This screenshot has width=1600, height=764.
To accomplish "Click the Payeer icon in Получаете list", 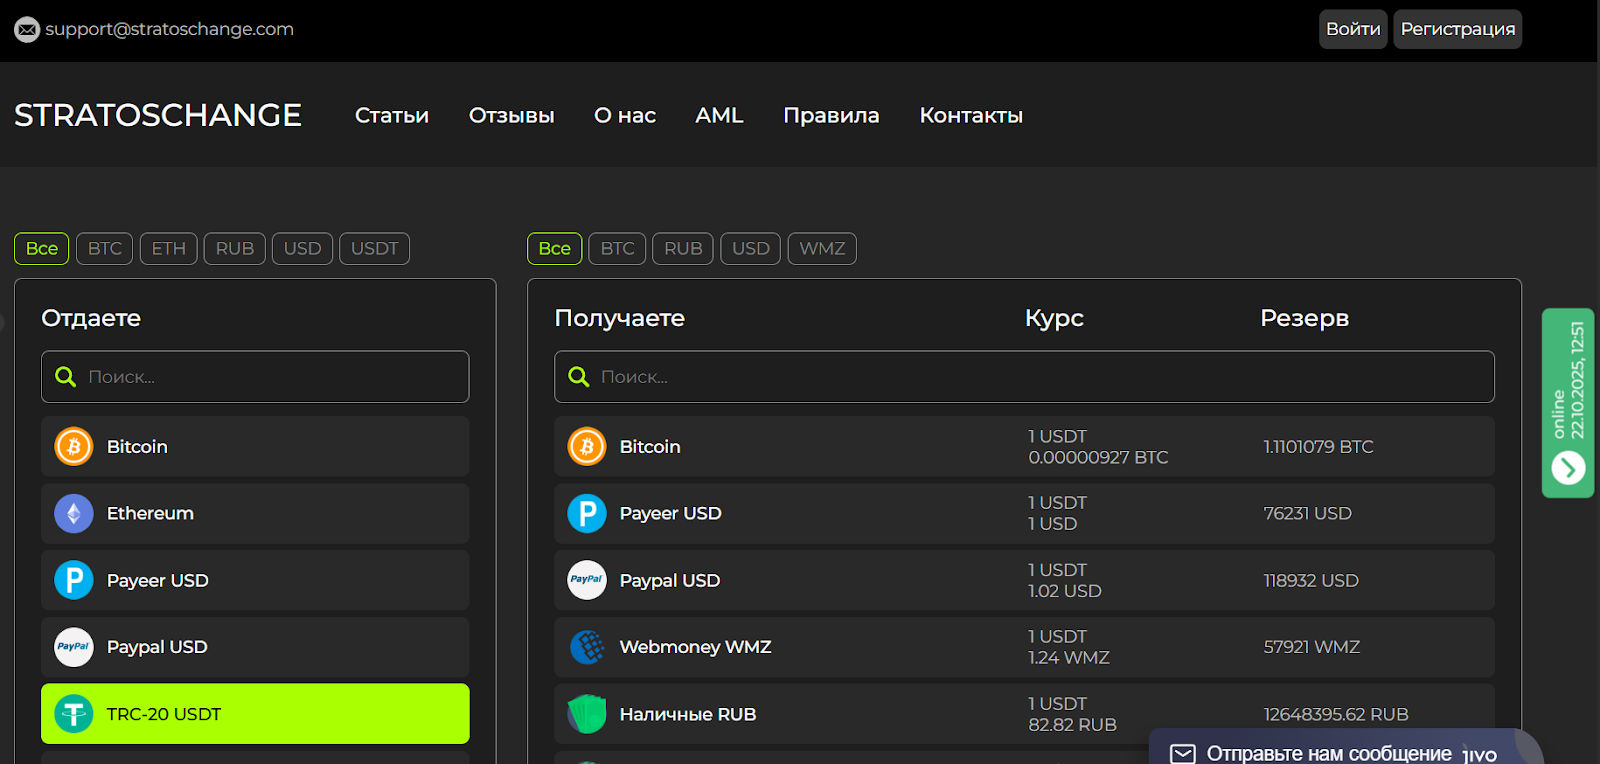I will pos(587,514).
